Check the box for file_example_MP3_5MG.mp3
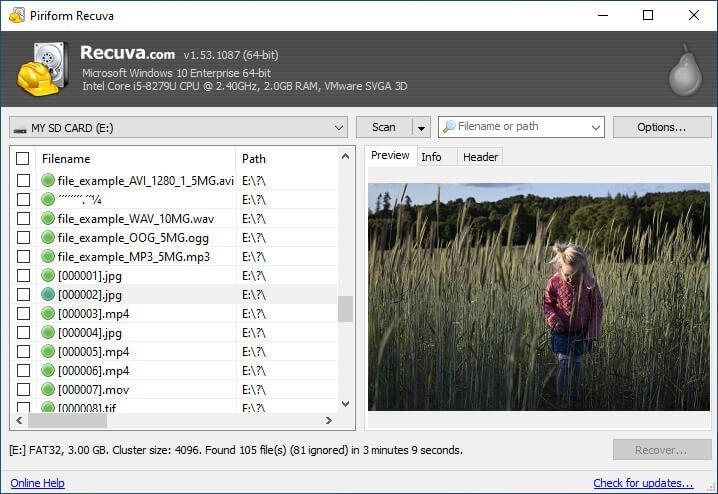This screenshot has height=494, width=718. pyautogui.click(x=23, y=257)
